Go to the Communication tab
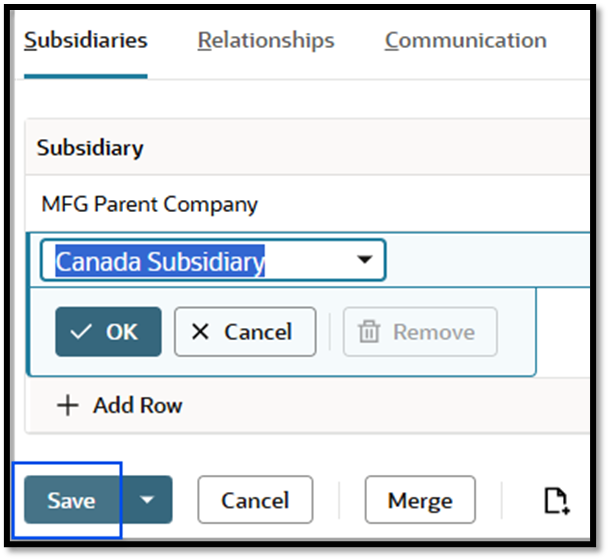Screen dimensions: 609x560 click(466, 41)
